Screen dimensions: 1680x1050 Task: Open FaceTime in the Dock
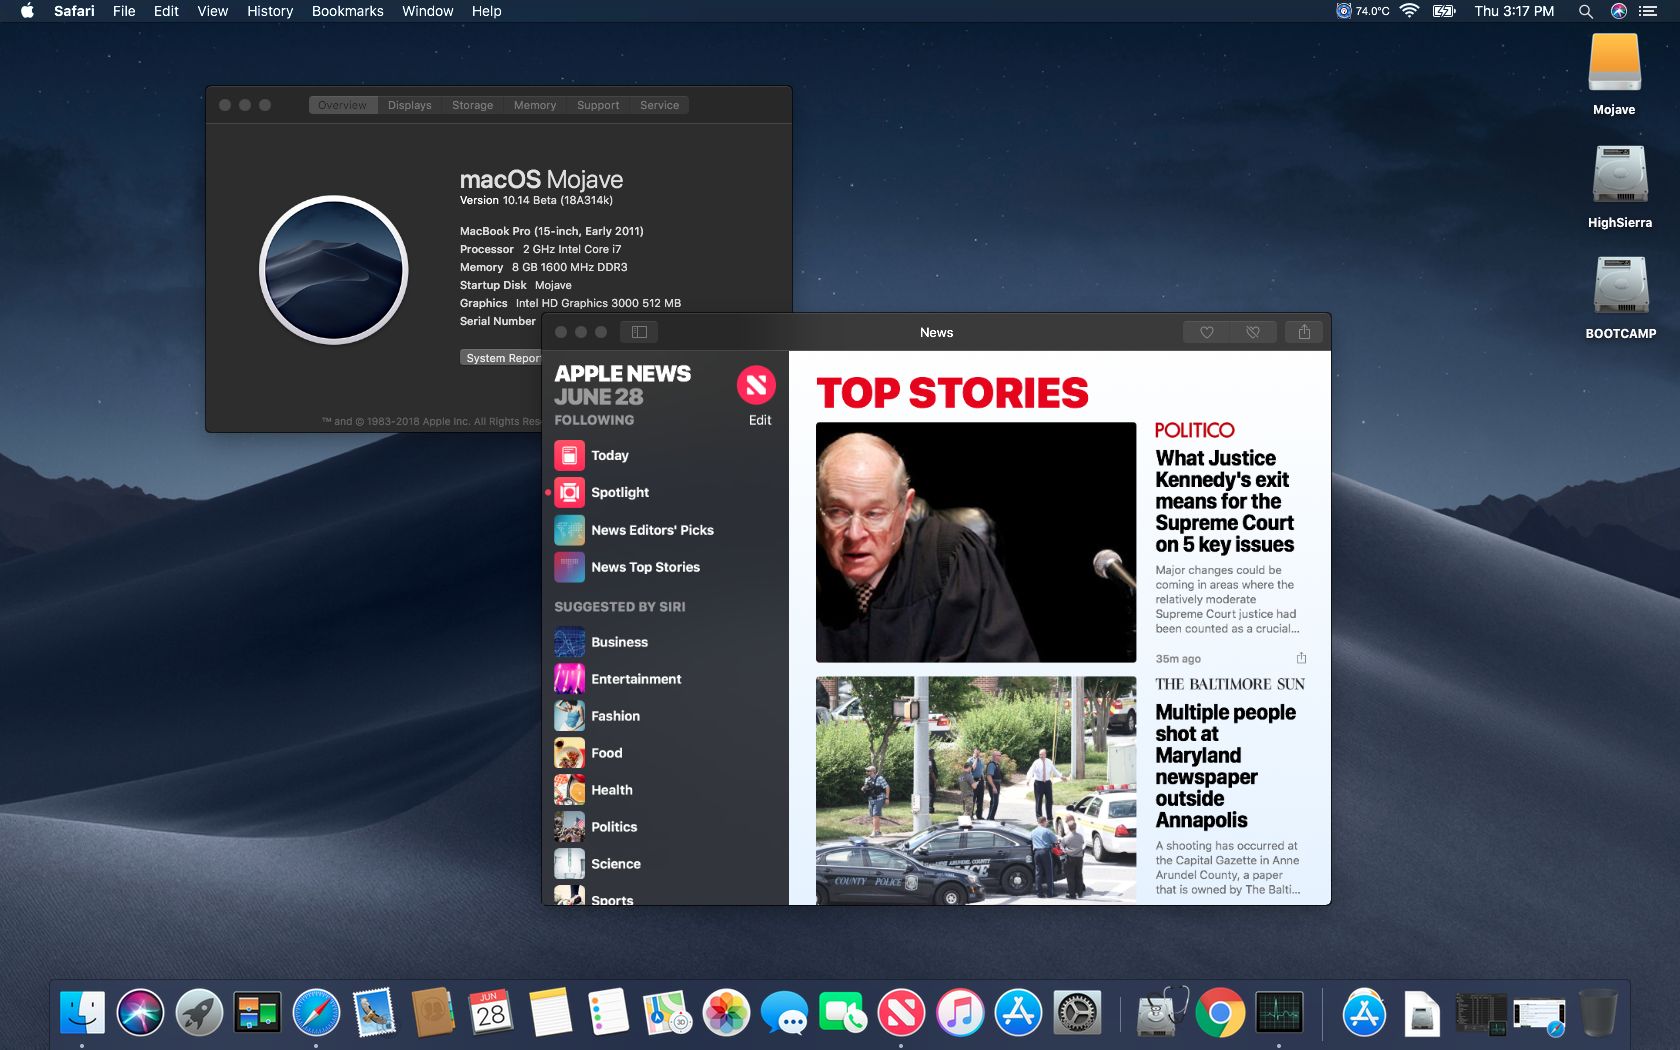(843, 1013)
